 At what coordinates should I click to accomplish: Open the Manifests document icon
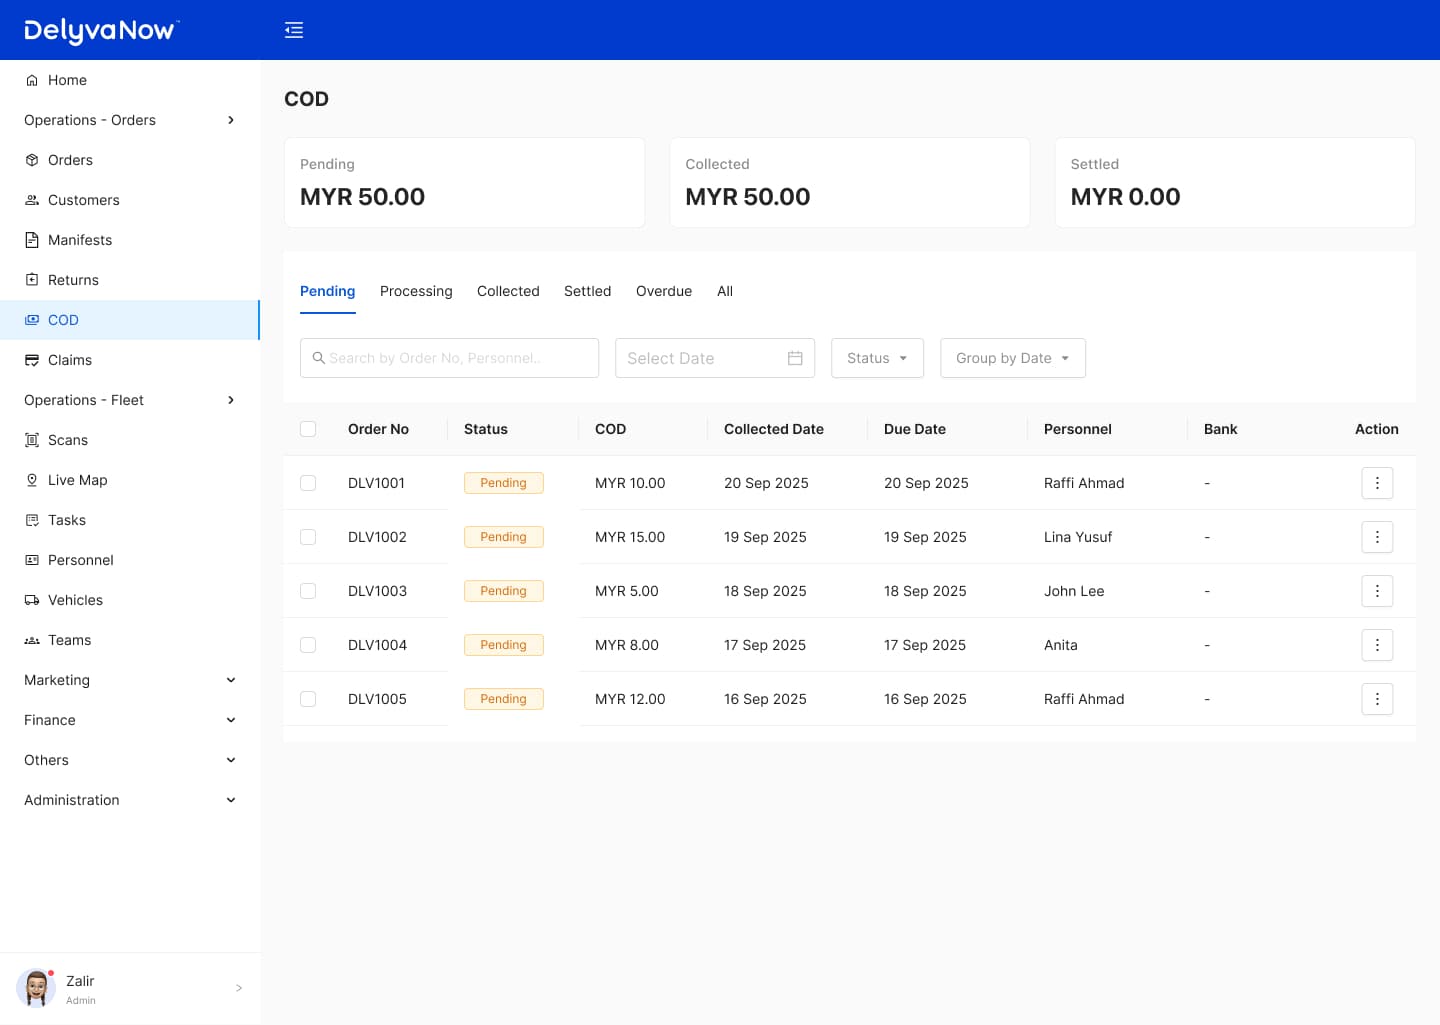tap(32, 240)
